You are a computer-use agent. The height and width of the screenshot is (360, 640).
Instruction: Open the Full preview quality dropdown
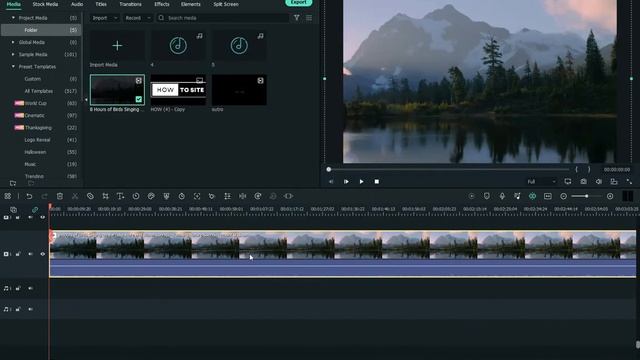point(541,182)
